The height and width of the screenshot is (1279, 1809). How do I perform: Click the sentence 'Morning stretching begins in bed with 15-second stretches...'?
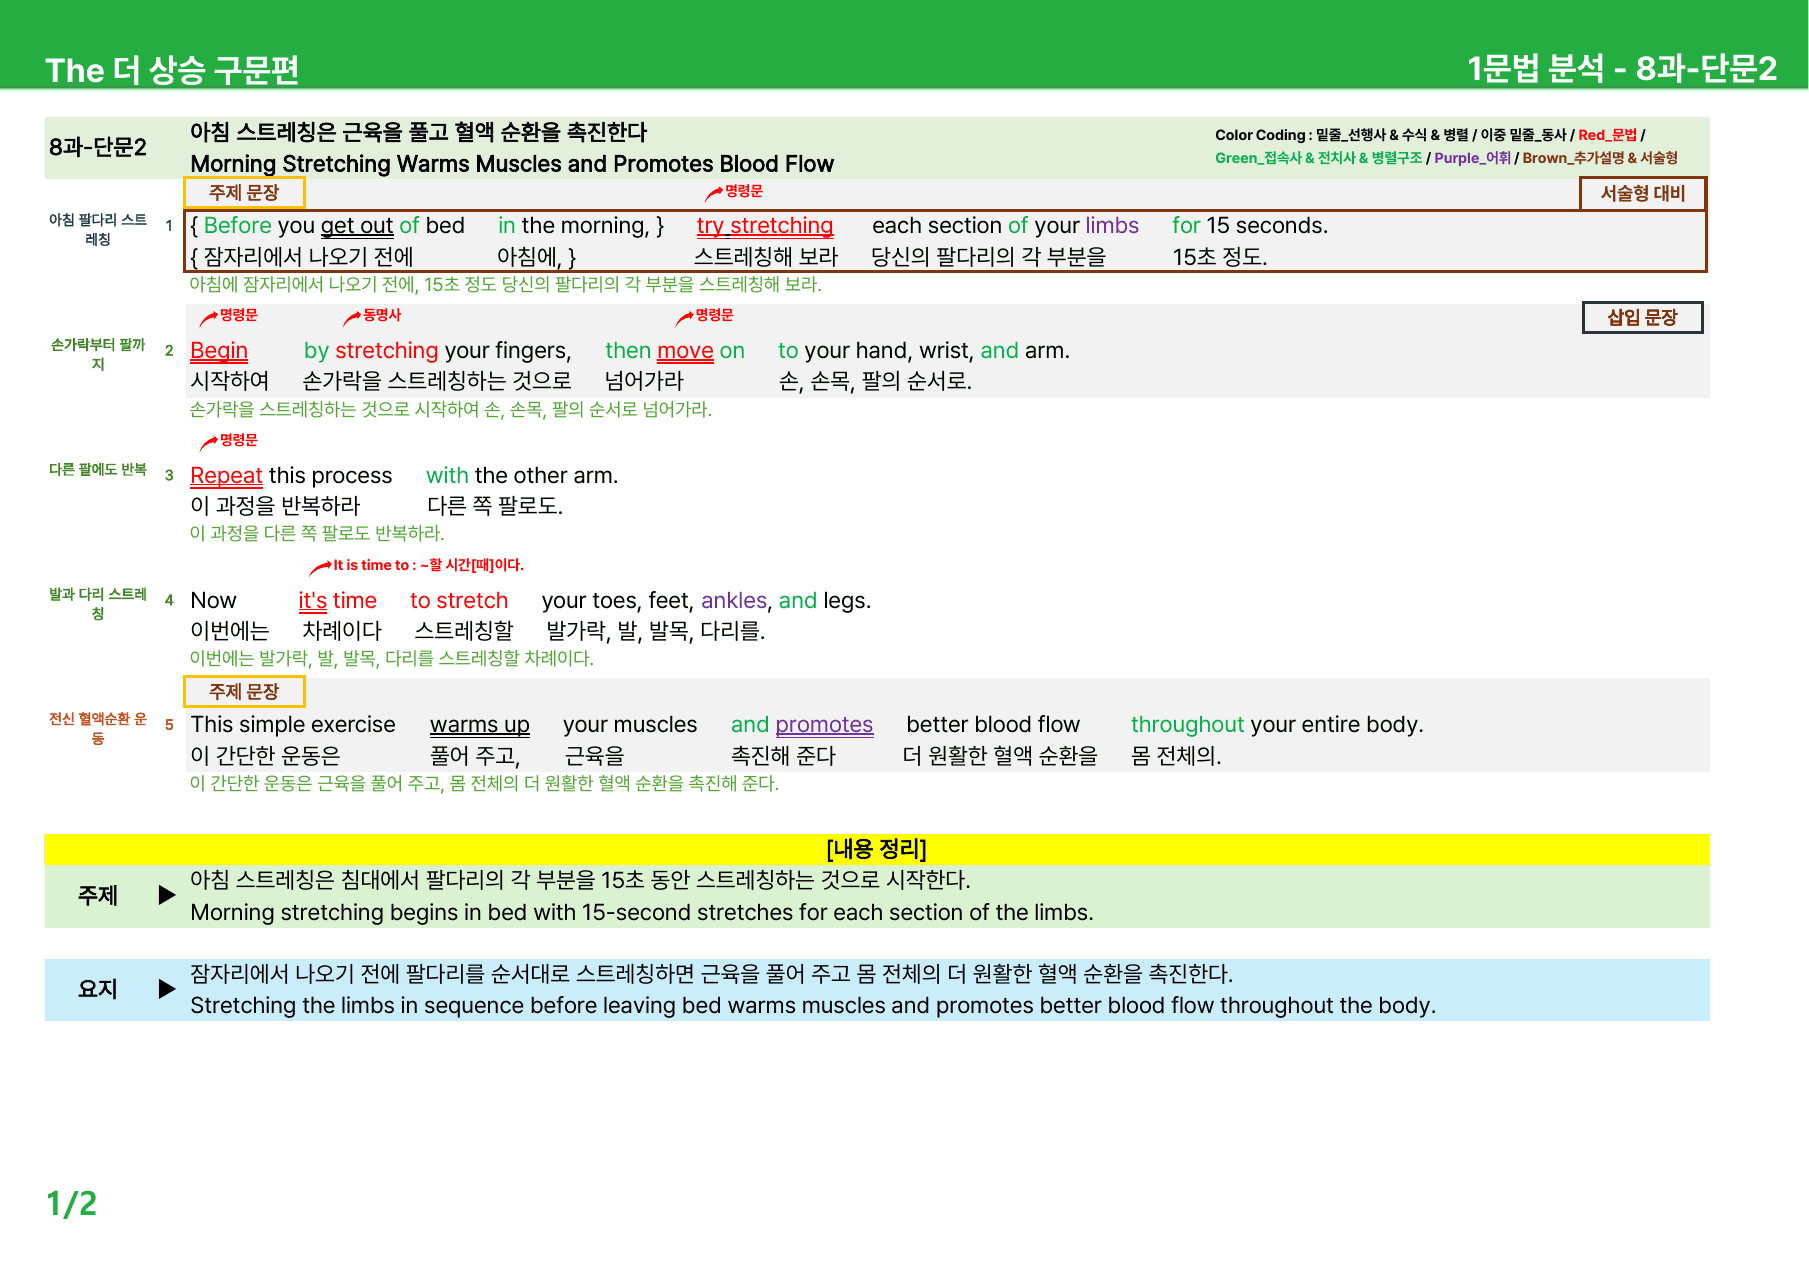[x=642, y=913]
